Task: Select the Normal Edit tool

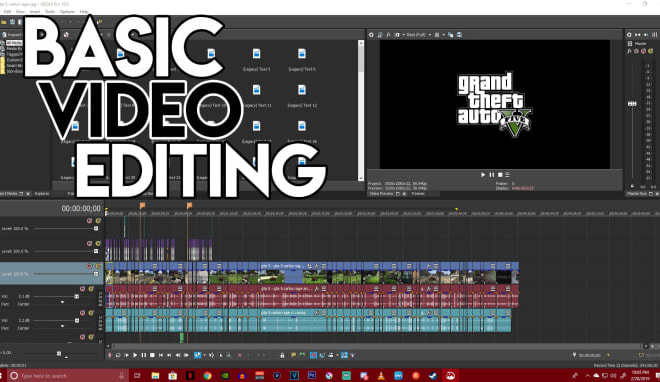Action: tap(197, 355)
